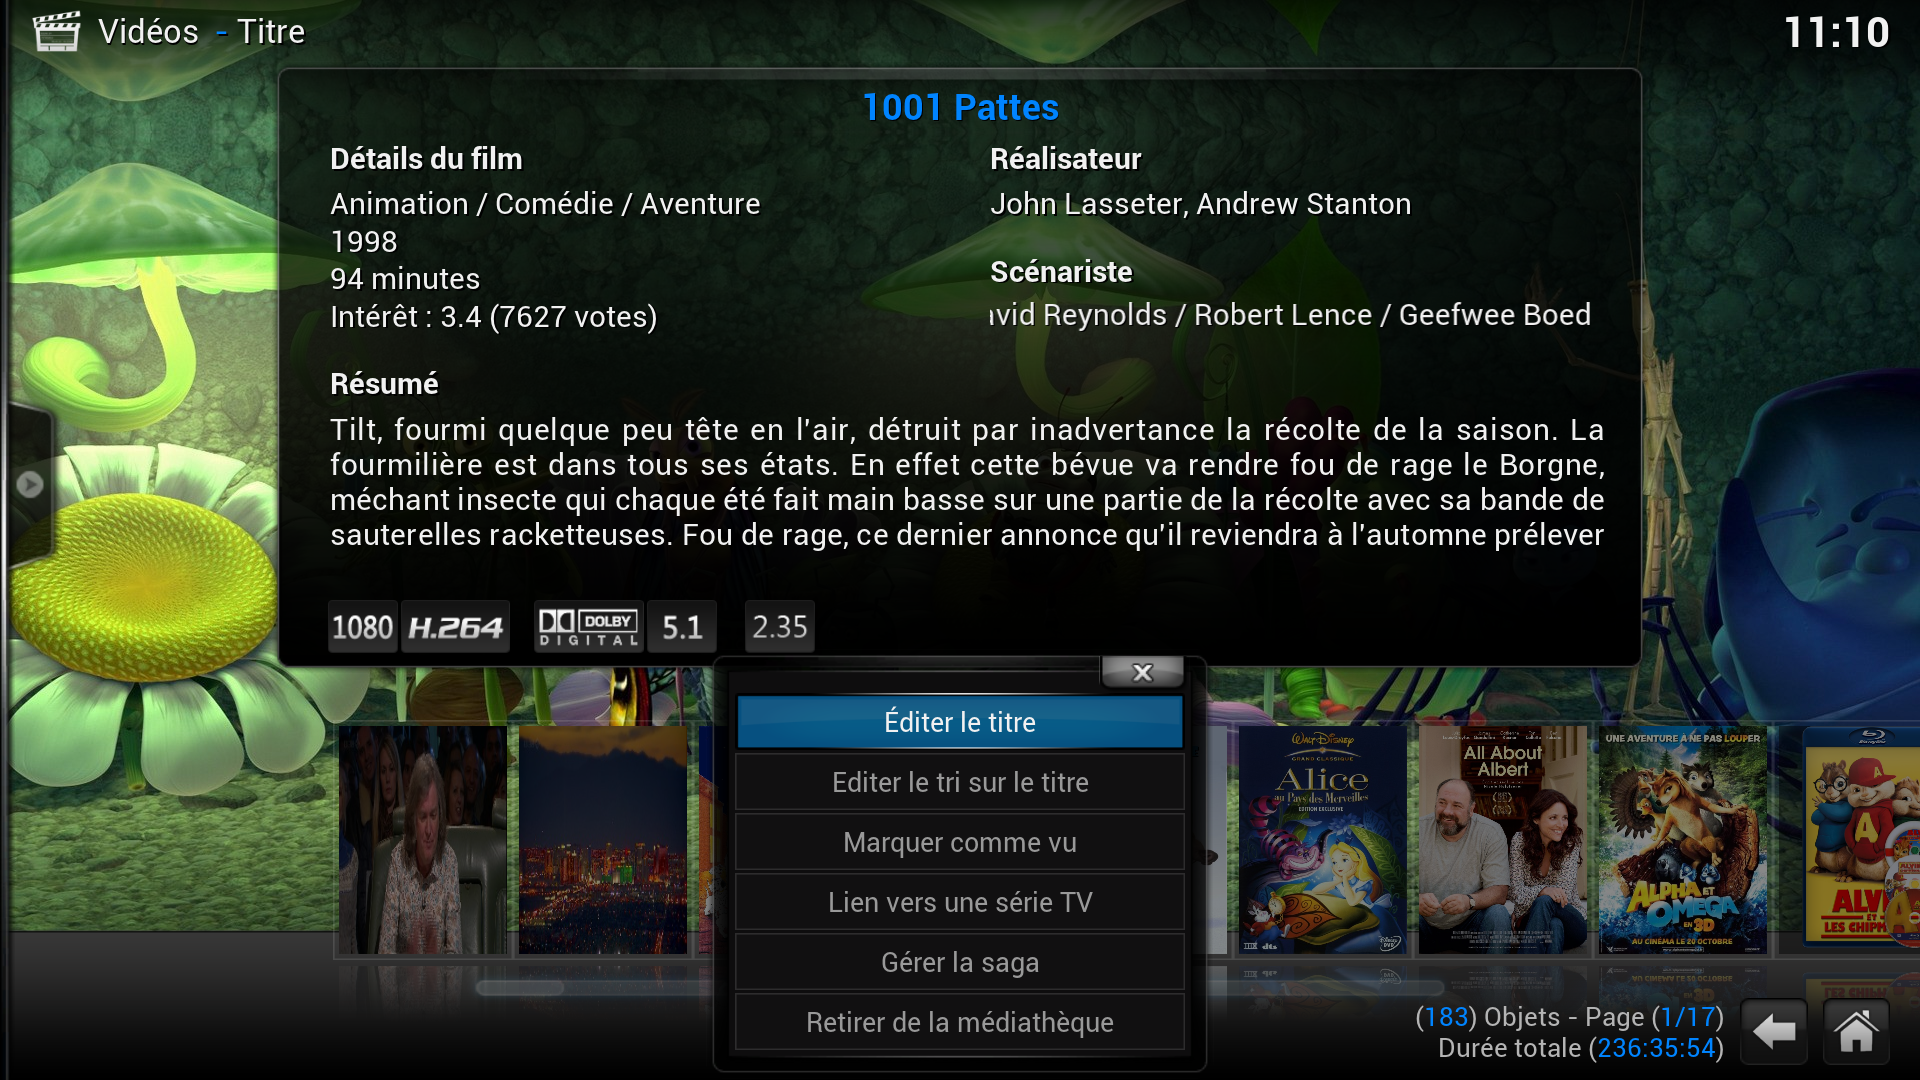Click the 5.1 channels badge
Image resolution: width=1920 pixels, height=1080 pixels.
pos(682,627)
